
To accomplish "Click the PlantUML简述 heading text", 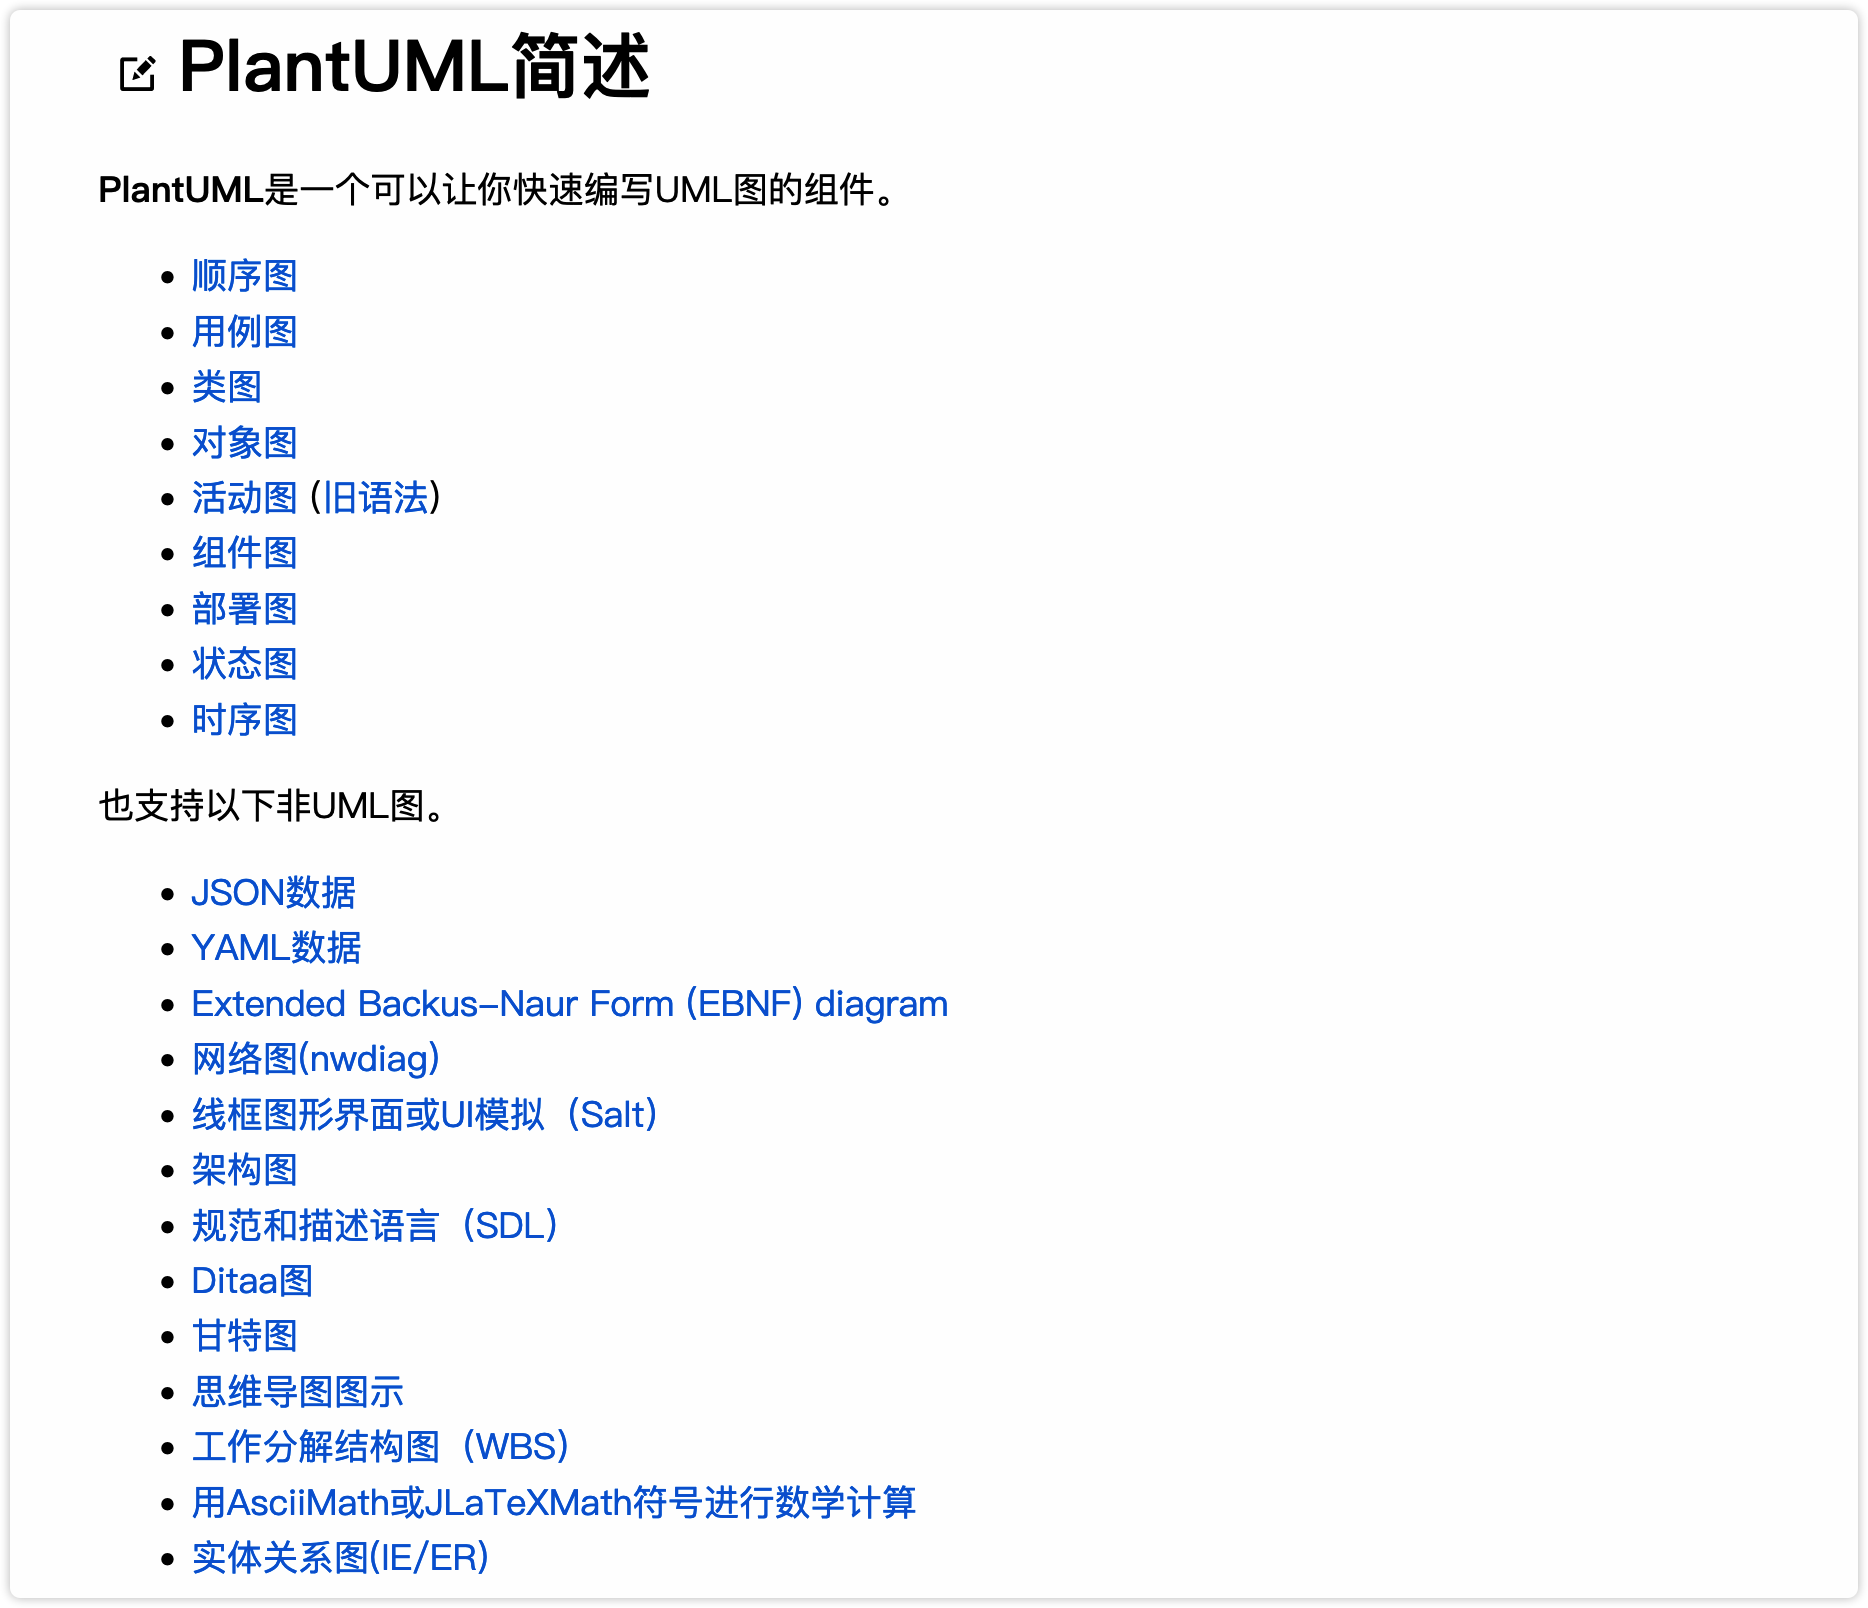I will tap(415, 67).
